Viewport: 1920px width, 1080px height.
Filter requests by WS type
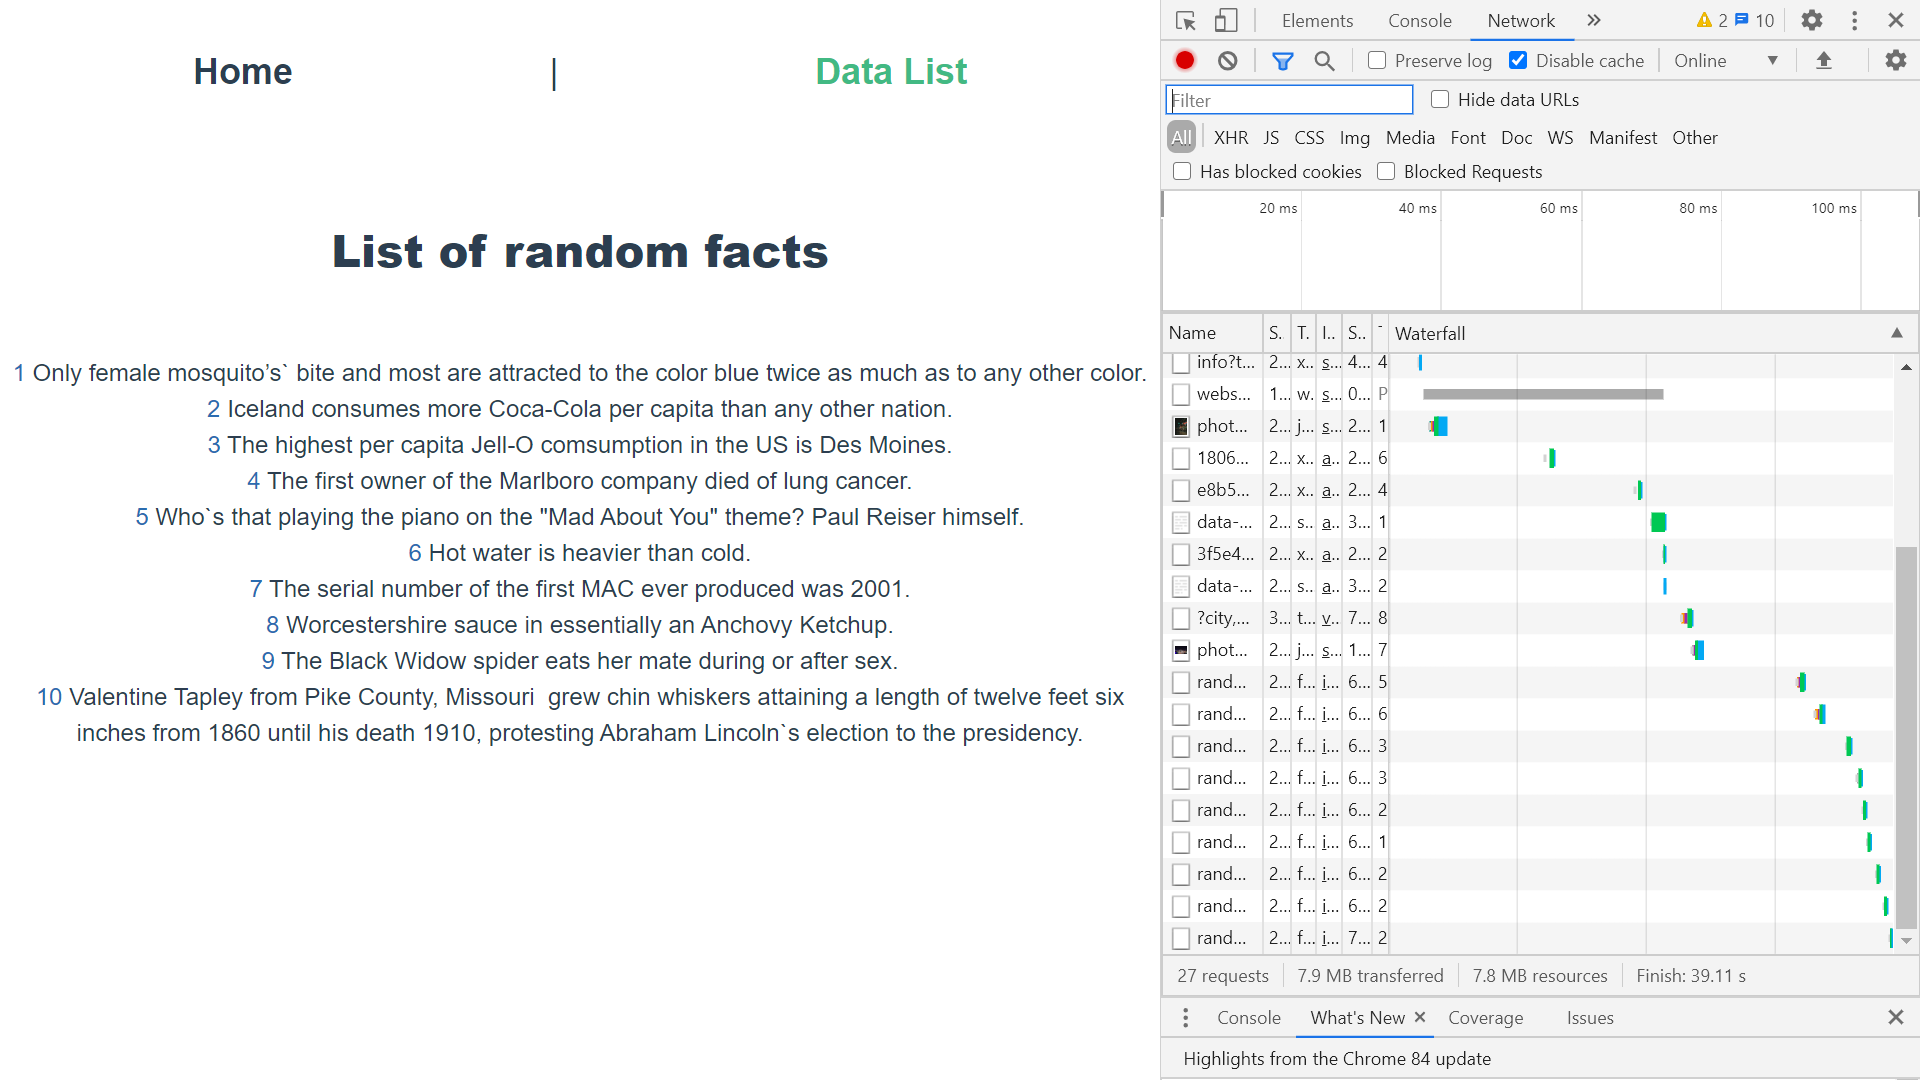click(1560, 138)
